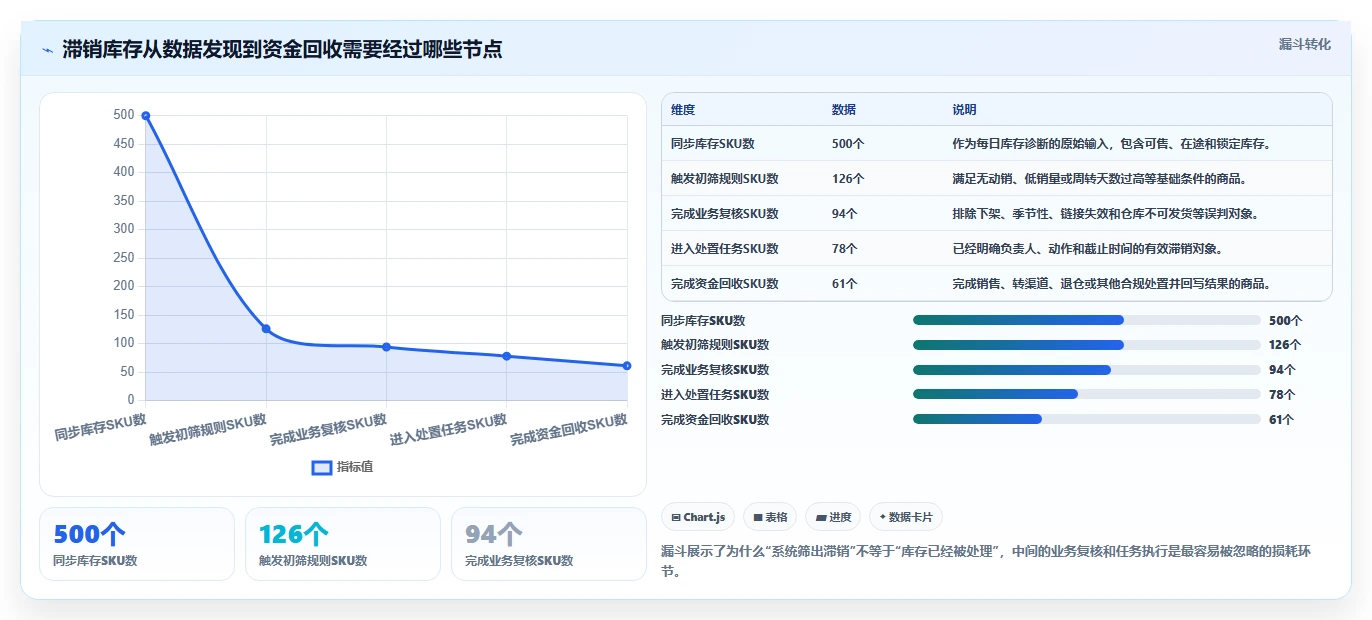Click description starting 作为每日库存诊断的原始输入
Image resolution: width=1372 pixels, height=620 pixels.
[x=1111, y=144]
